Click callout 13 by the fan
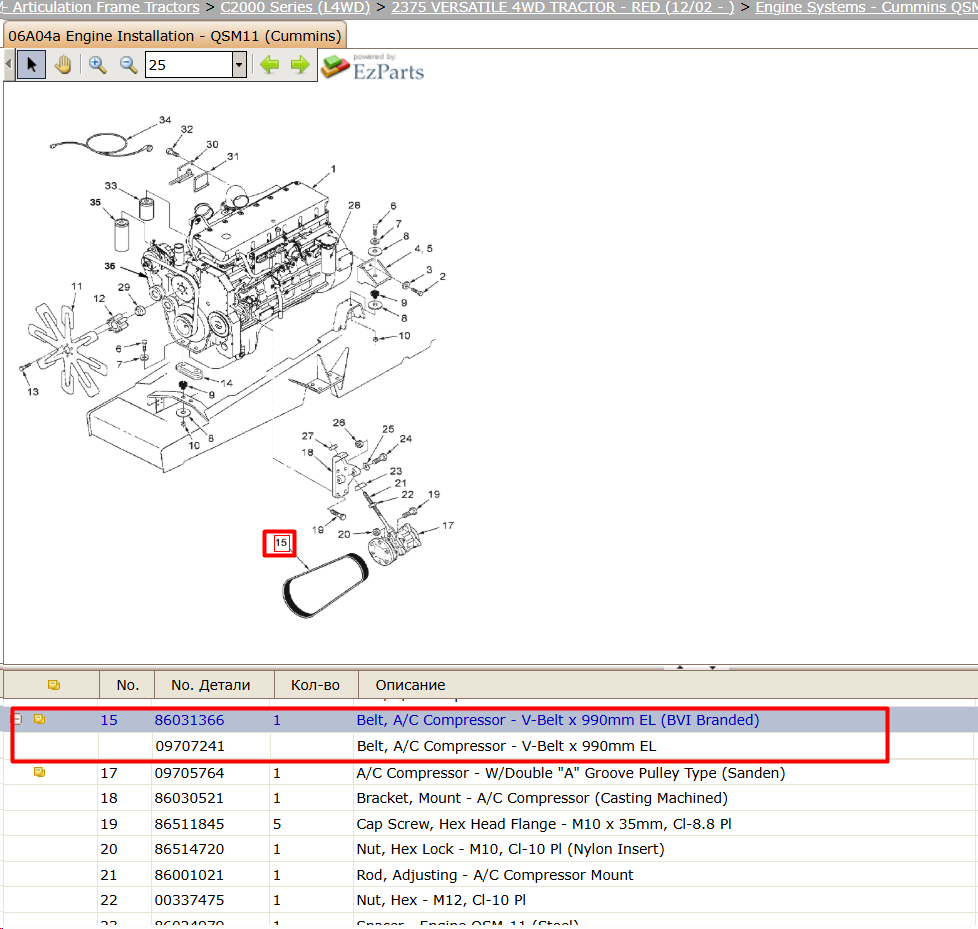The width and height of the screenshot is (978, 929). click(33, 392)
